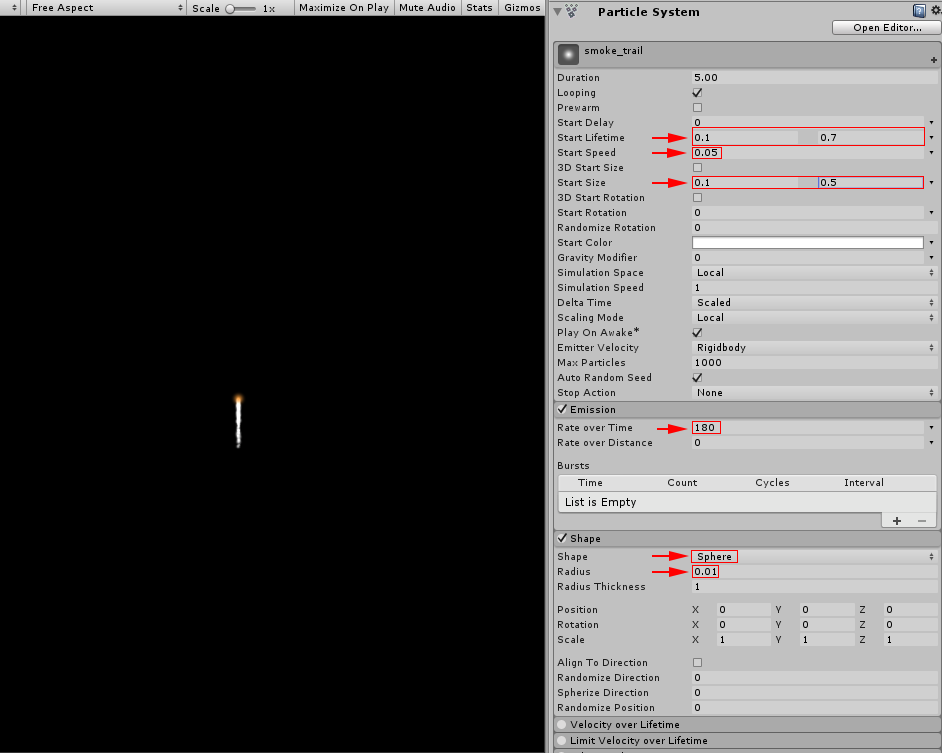Adjust the Game view Scale slider

(240, 8)
